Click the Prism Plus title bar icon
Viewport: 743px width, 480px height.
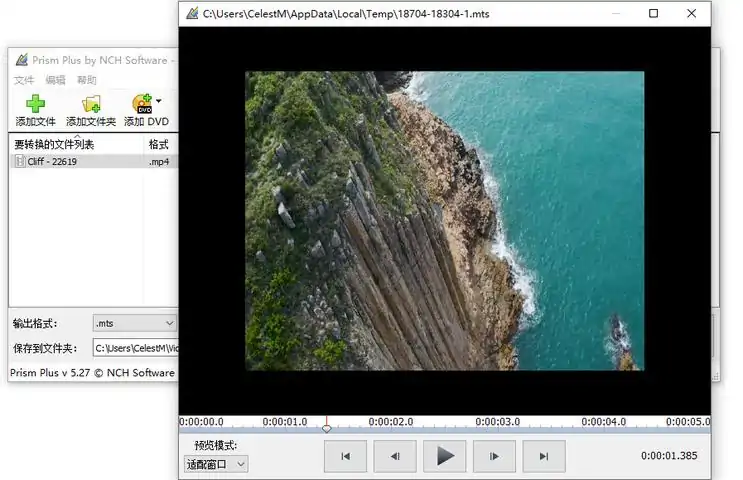click(x=22, y=60)
